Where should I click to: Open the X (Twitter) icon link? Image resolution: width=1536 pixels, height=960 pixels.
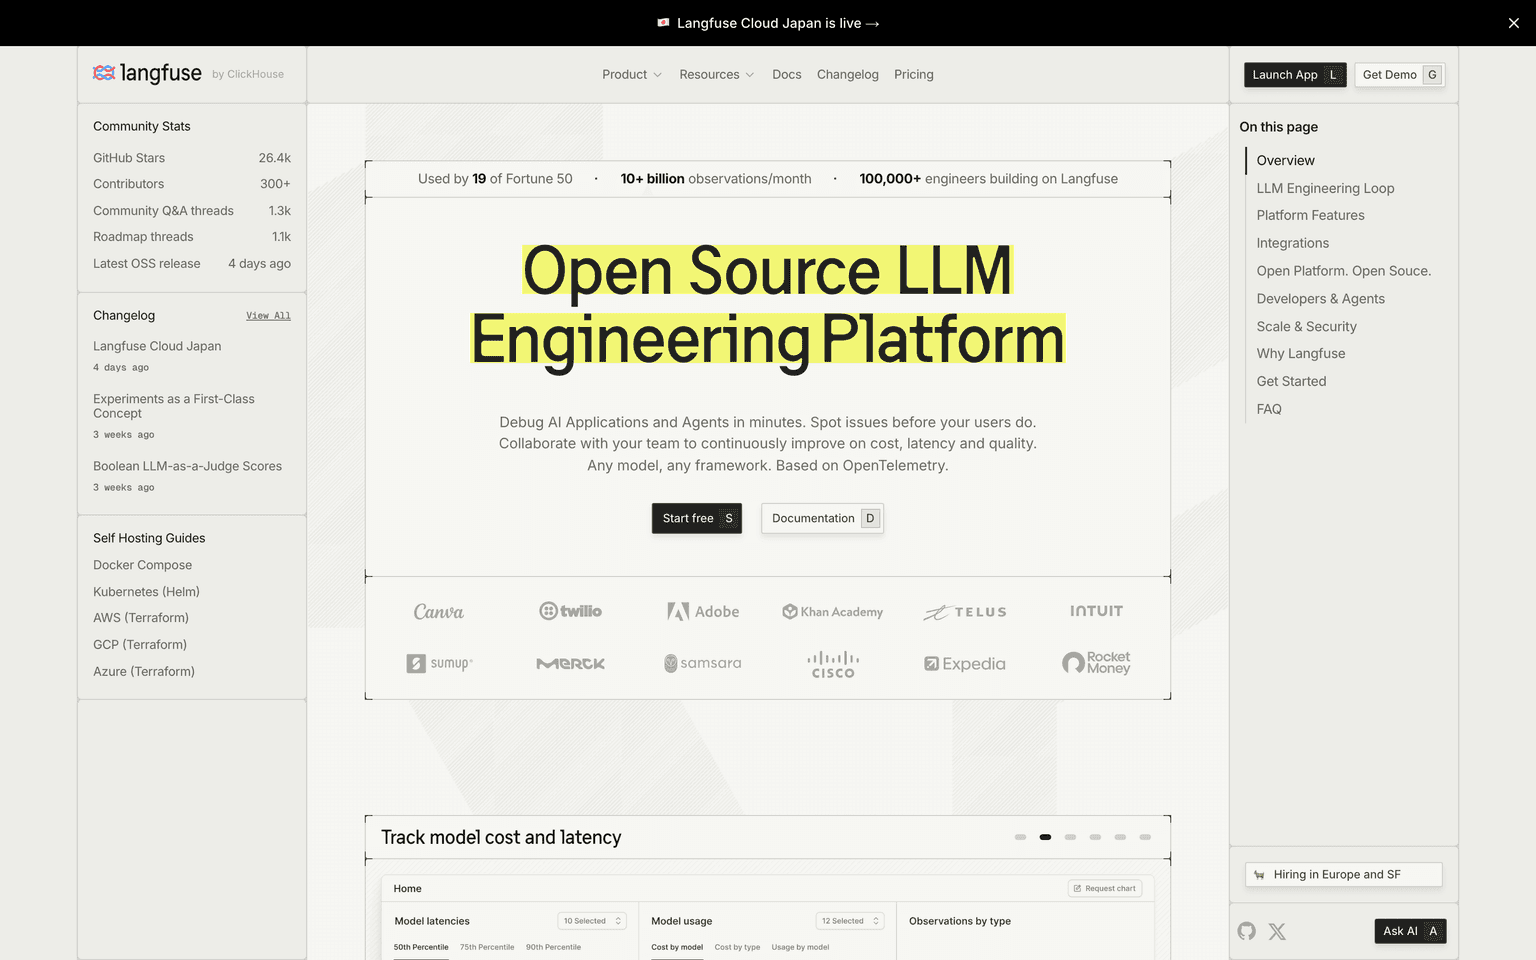pyautogui.click(x=1277, y=931)
